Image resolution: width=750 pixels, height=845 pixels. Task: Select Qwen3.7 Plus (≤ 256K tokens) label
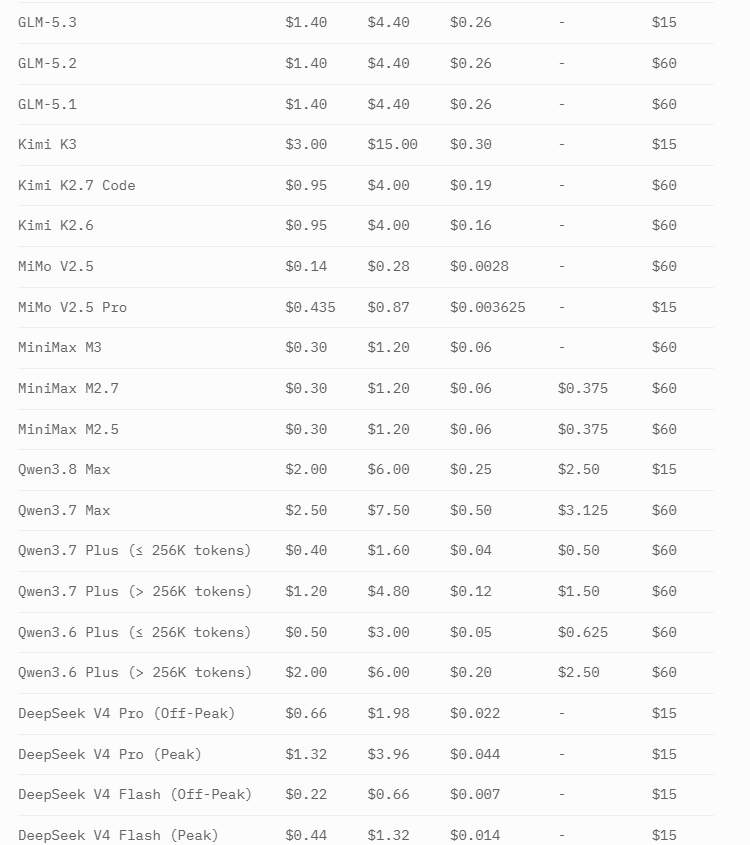click(x=135, y=551)
